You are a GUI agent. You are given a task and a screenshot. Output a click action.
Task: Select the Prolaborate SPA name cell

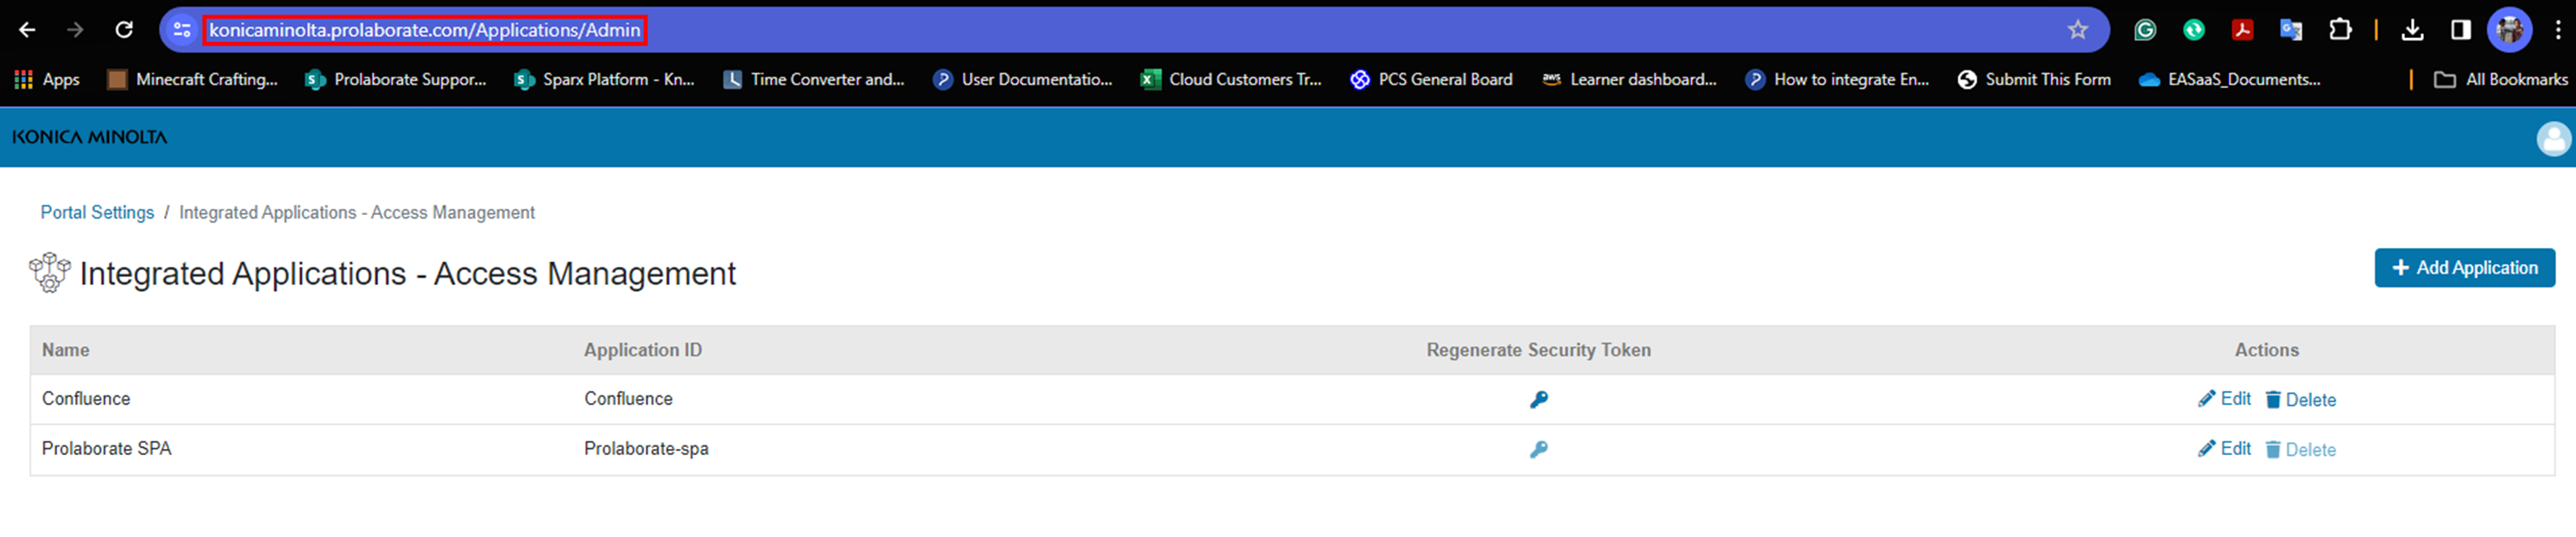[x=106, y=449]
